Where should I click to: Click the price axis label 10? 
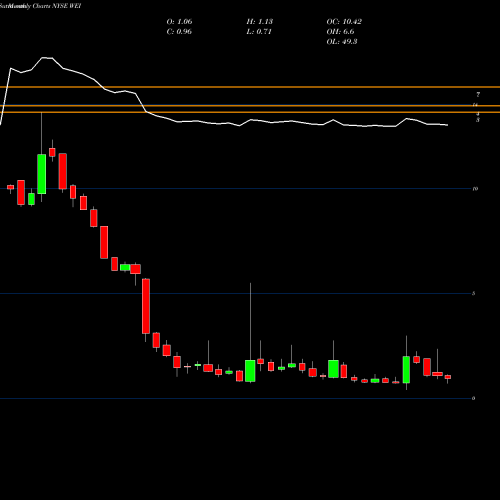click(x=475, y=189)
